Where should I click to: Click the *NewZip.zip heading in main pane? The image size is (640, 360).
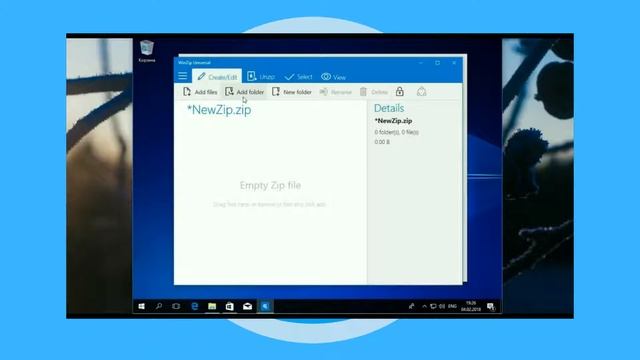pos(219,110)
